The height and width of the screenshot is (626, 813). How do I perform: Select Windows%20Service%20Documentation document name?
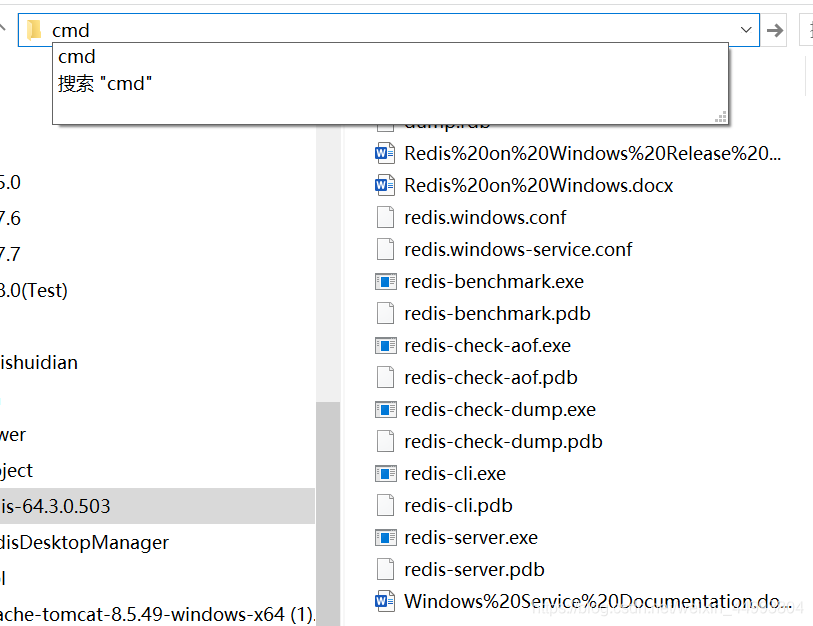(598, 602)
